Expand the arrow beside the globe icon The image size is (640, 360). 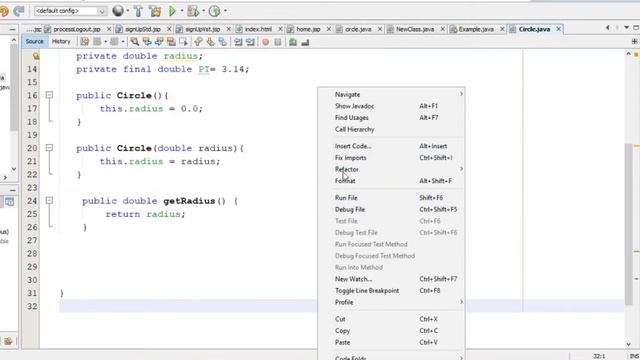[128, 11]
